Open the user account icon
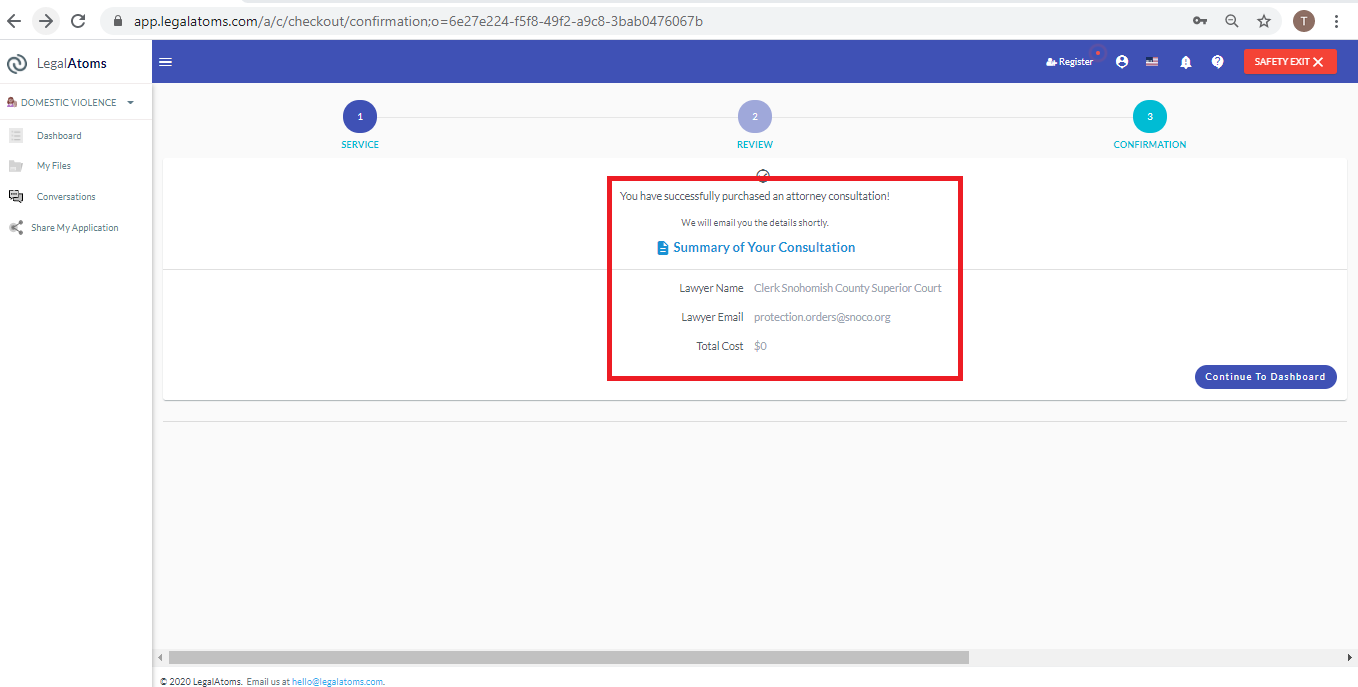The height and width of the screenshot is (687, 1358). (x=1122, y=62)
